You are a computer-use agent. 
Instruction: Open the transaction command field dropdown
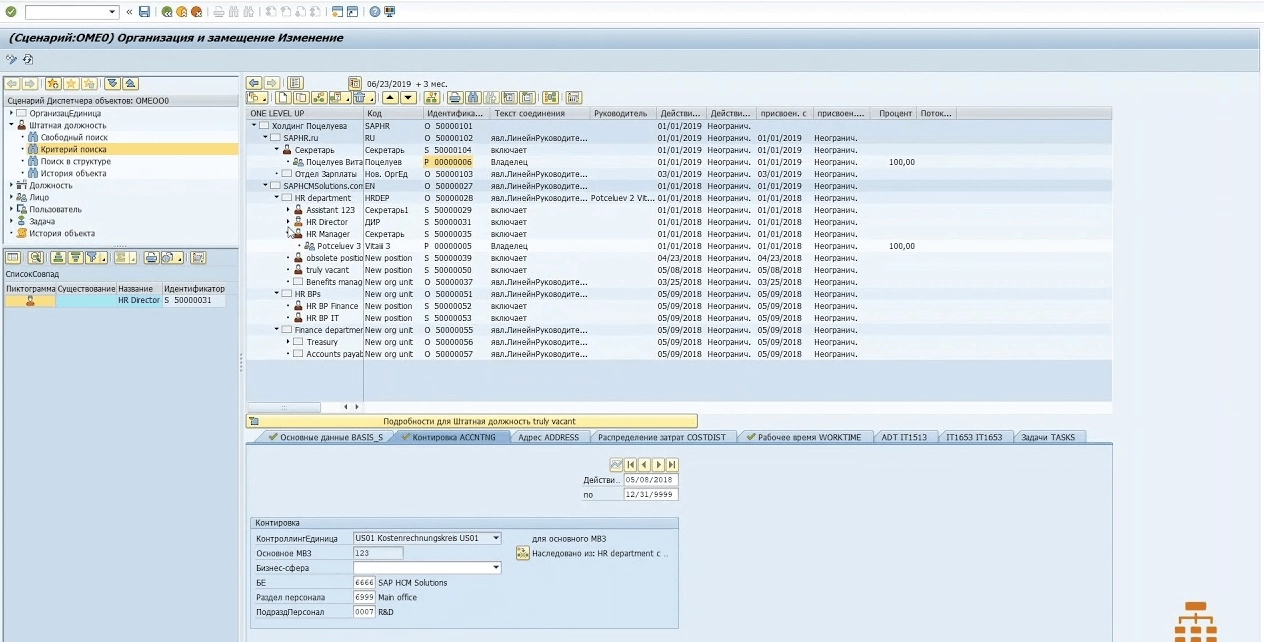click(112, 12)
